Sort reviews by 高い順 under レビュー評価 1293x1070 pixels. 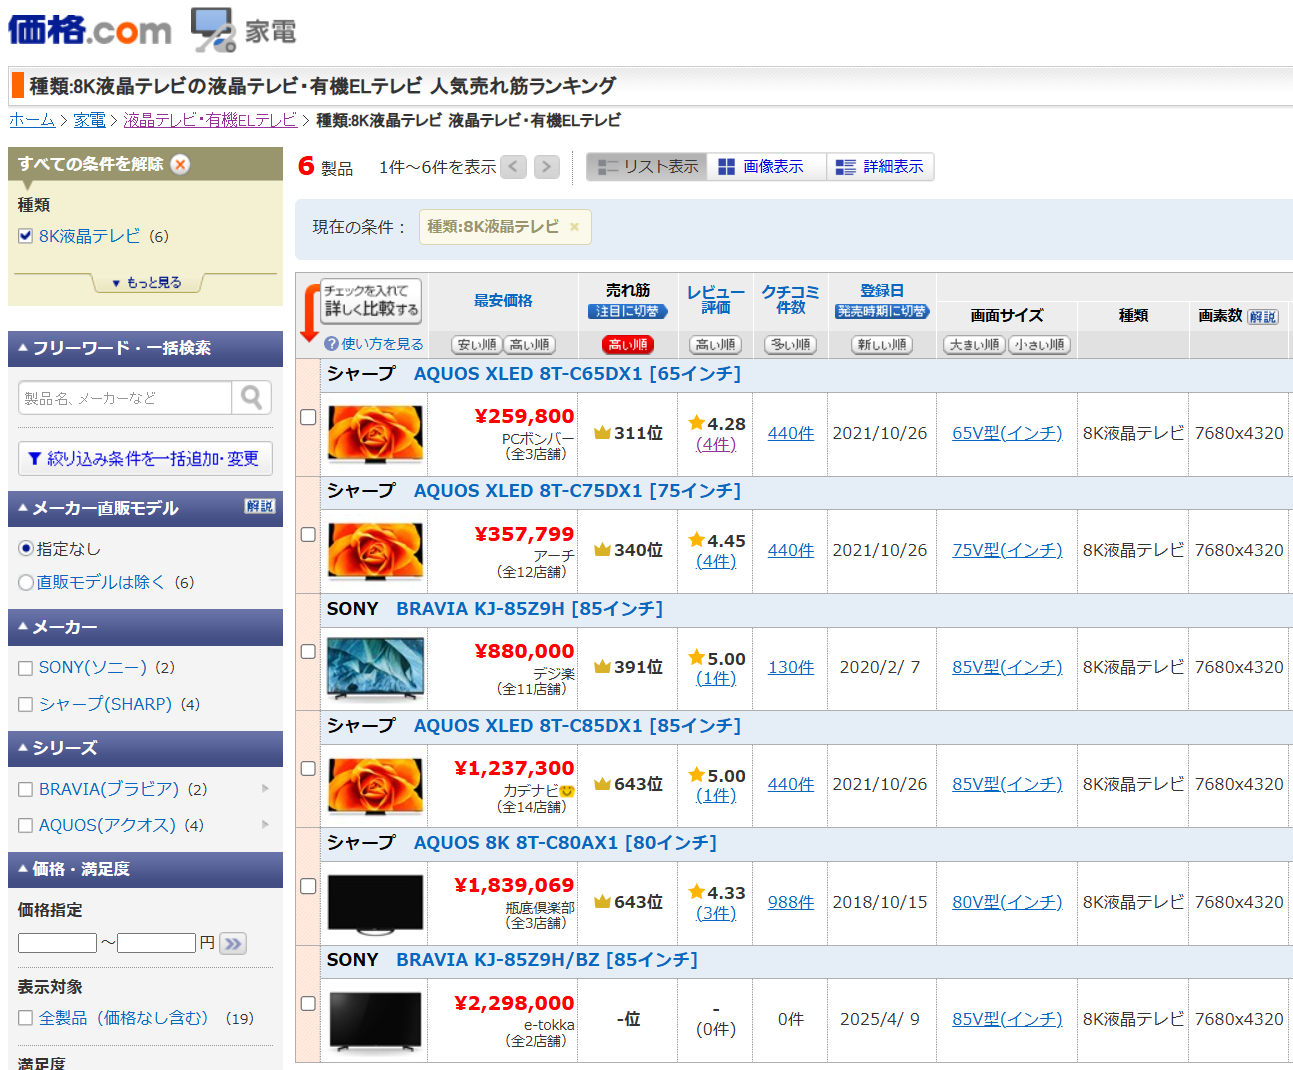(716, 345)
